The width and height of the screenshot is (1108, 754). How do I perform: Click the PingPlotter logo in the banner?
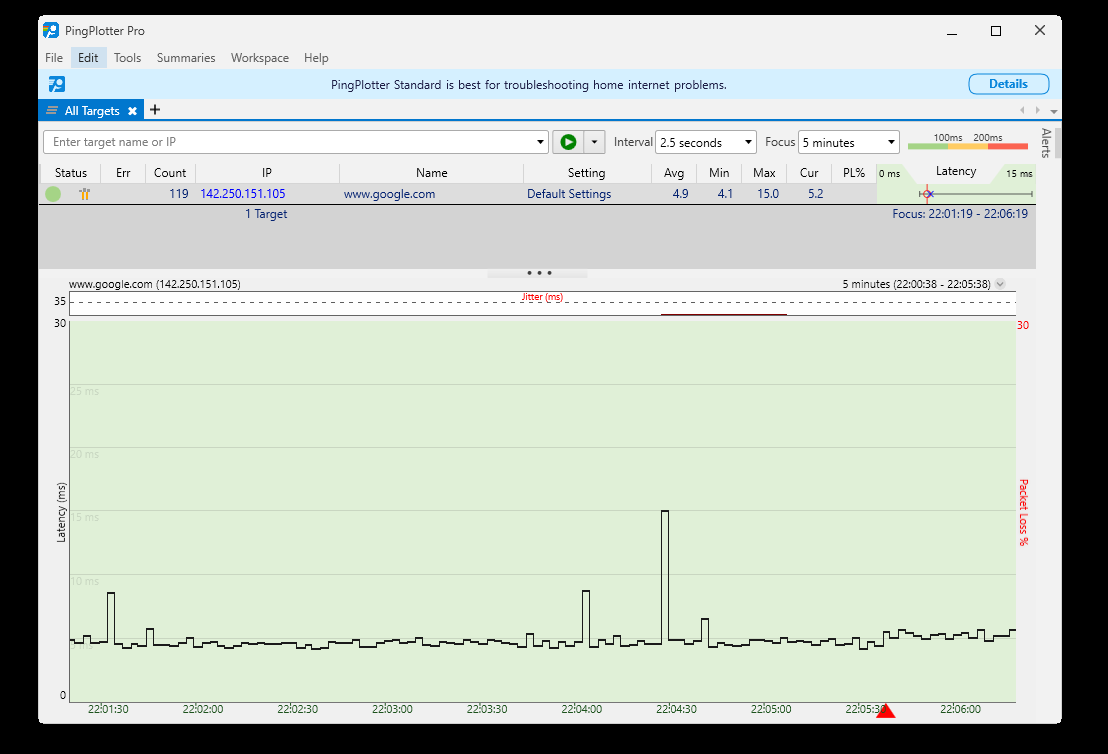(x=57, y=84)
